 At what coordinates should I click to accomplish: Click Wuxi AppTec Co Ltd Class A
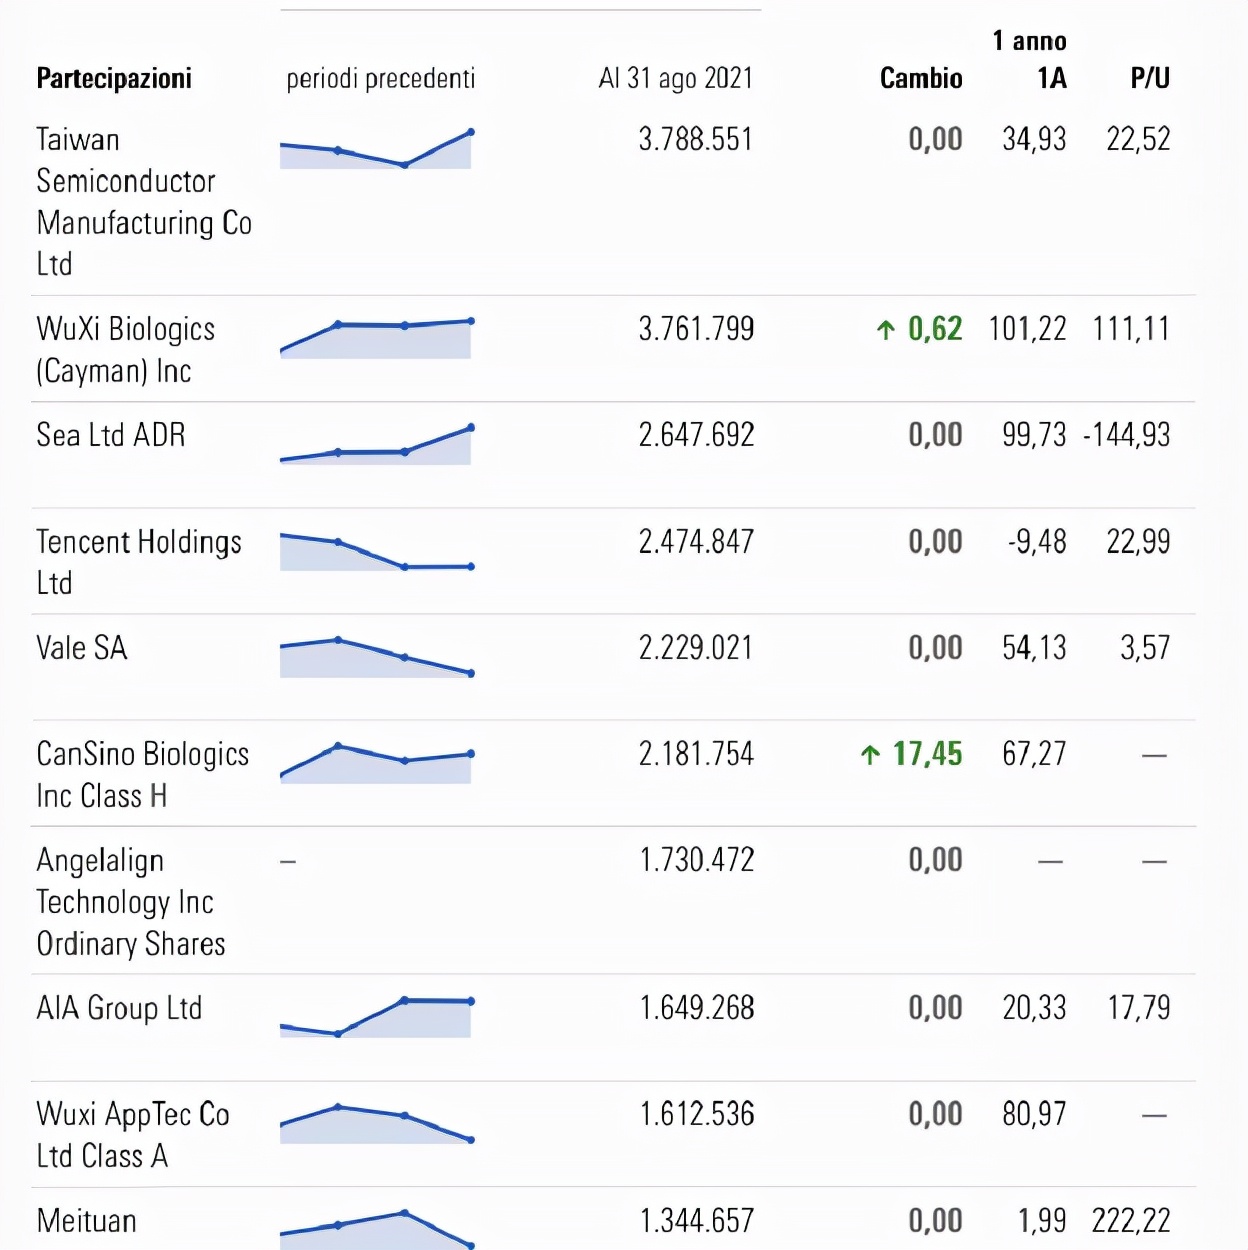(132, 1134)
